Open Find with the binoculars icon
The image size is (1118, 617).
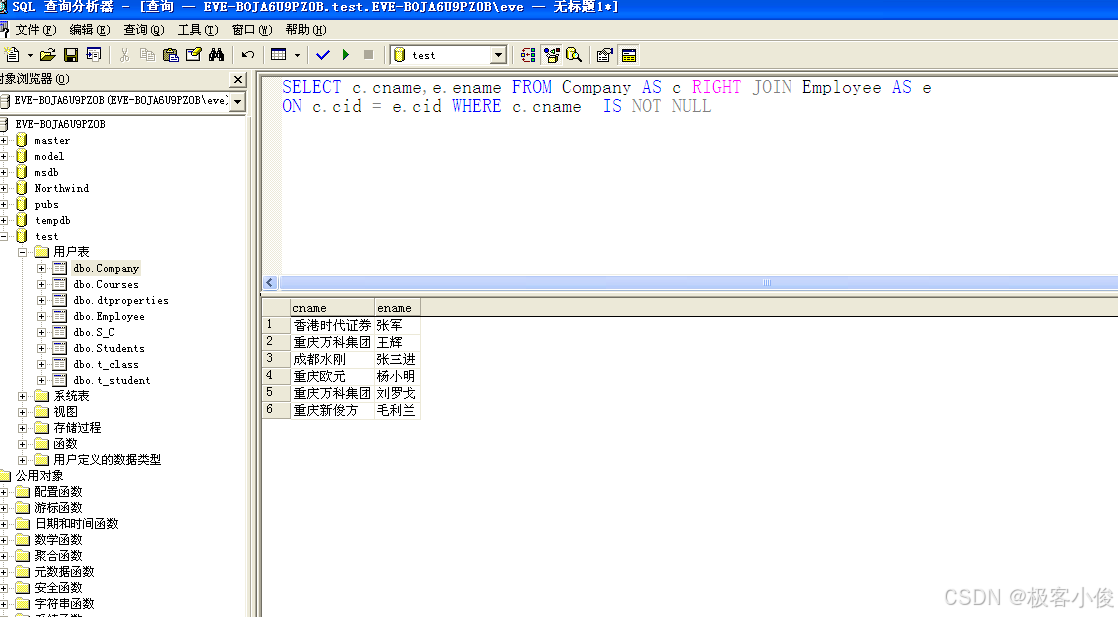pyautogui.click(x=216, y=55)
